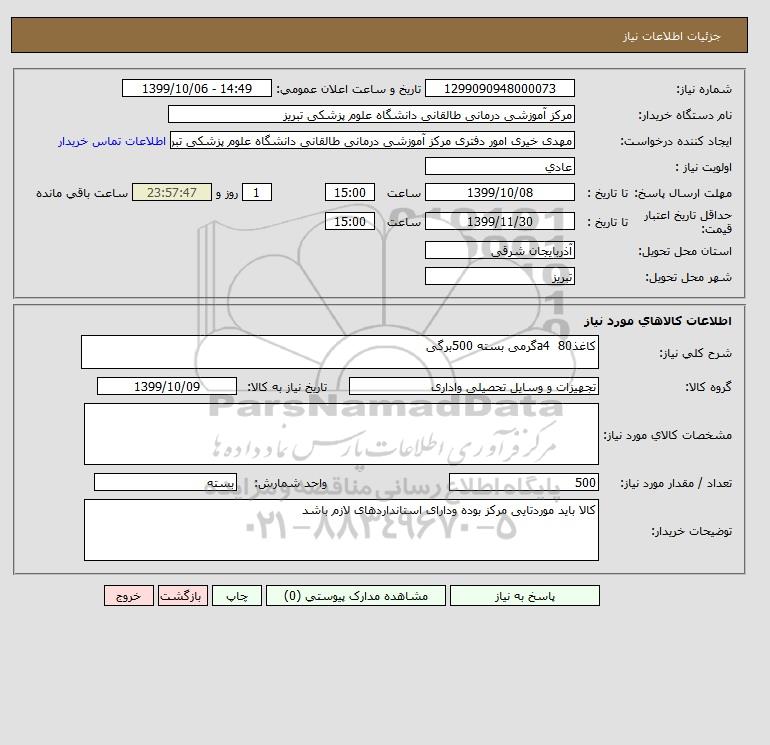770x745 pixels.
Task: Click the remaining days field showing 1
Action: pos(257,193)
